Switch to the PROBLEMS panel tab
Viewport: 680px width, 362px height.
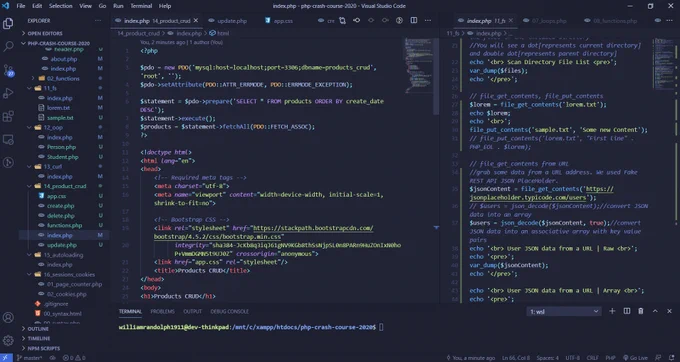[162, 311]
